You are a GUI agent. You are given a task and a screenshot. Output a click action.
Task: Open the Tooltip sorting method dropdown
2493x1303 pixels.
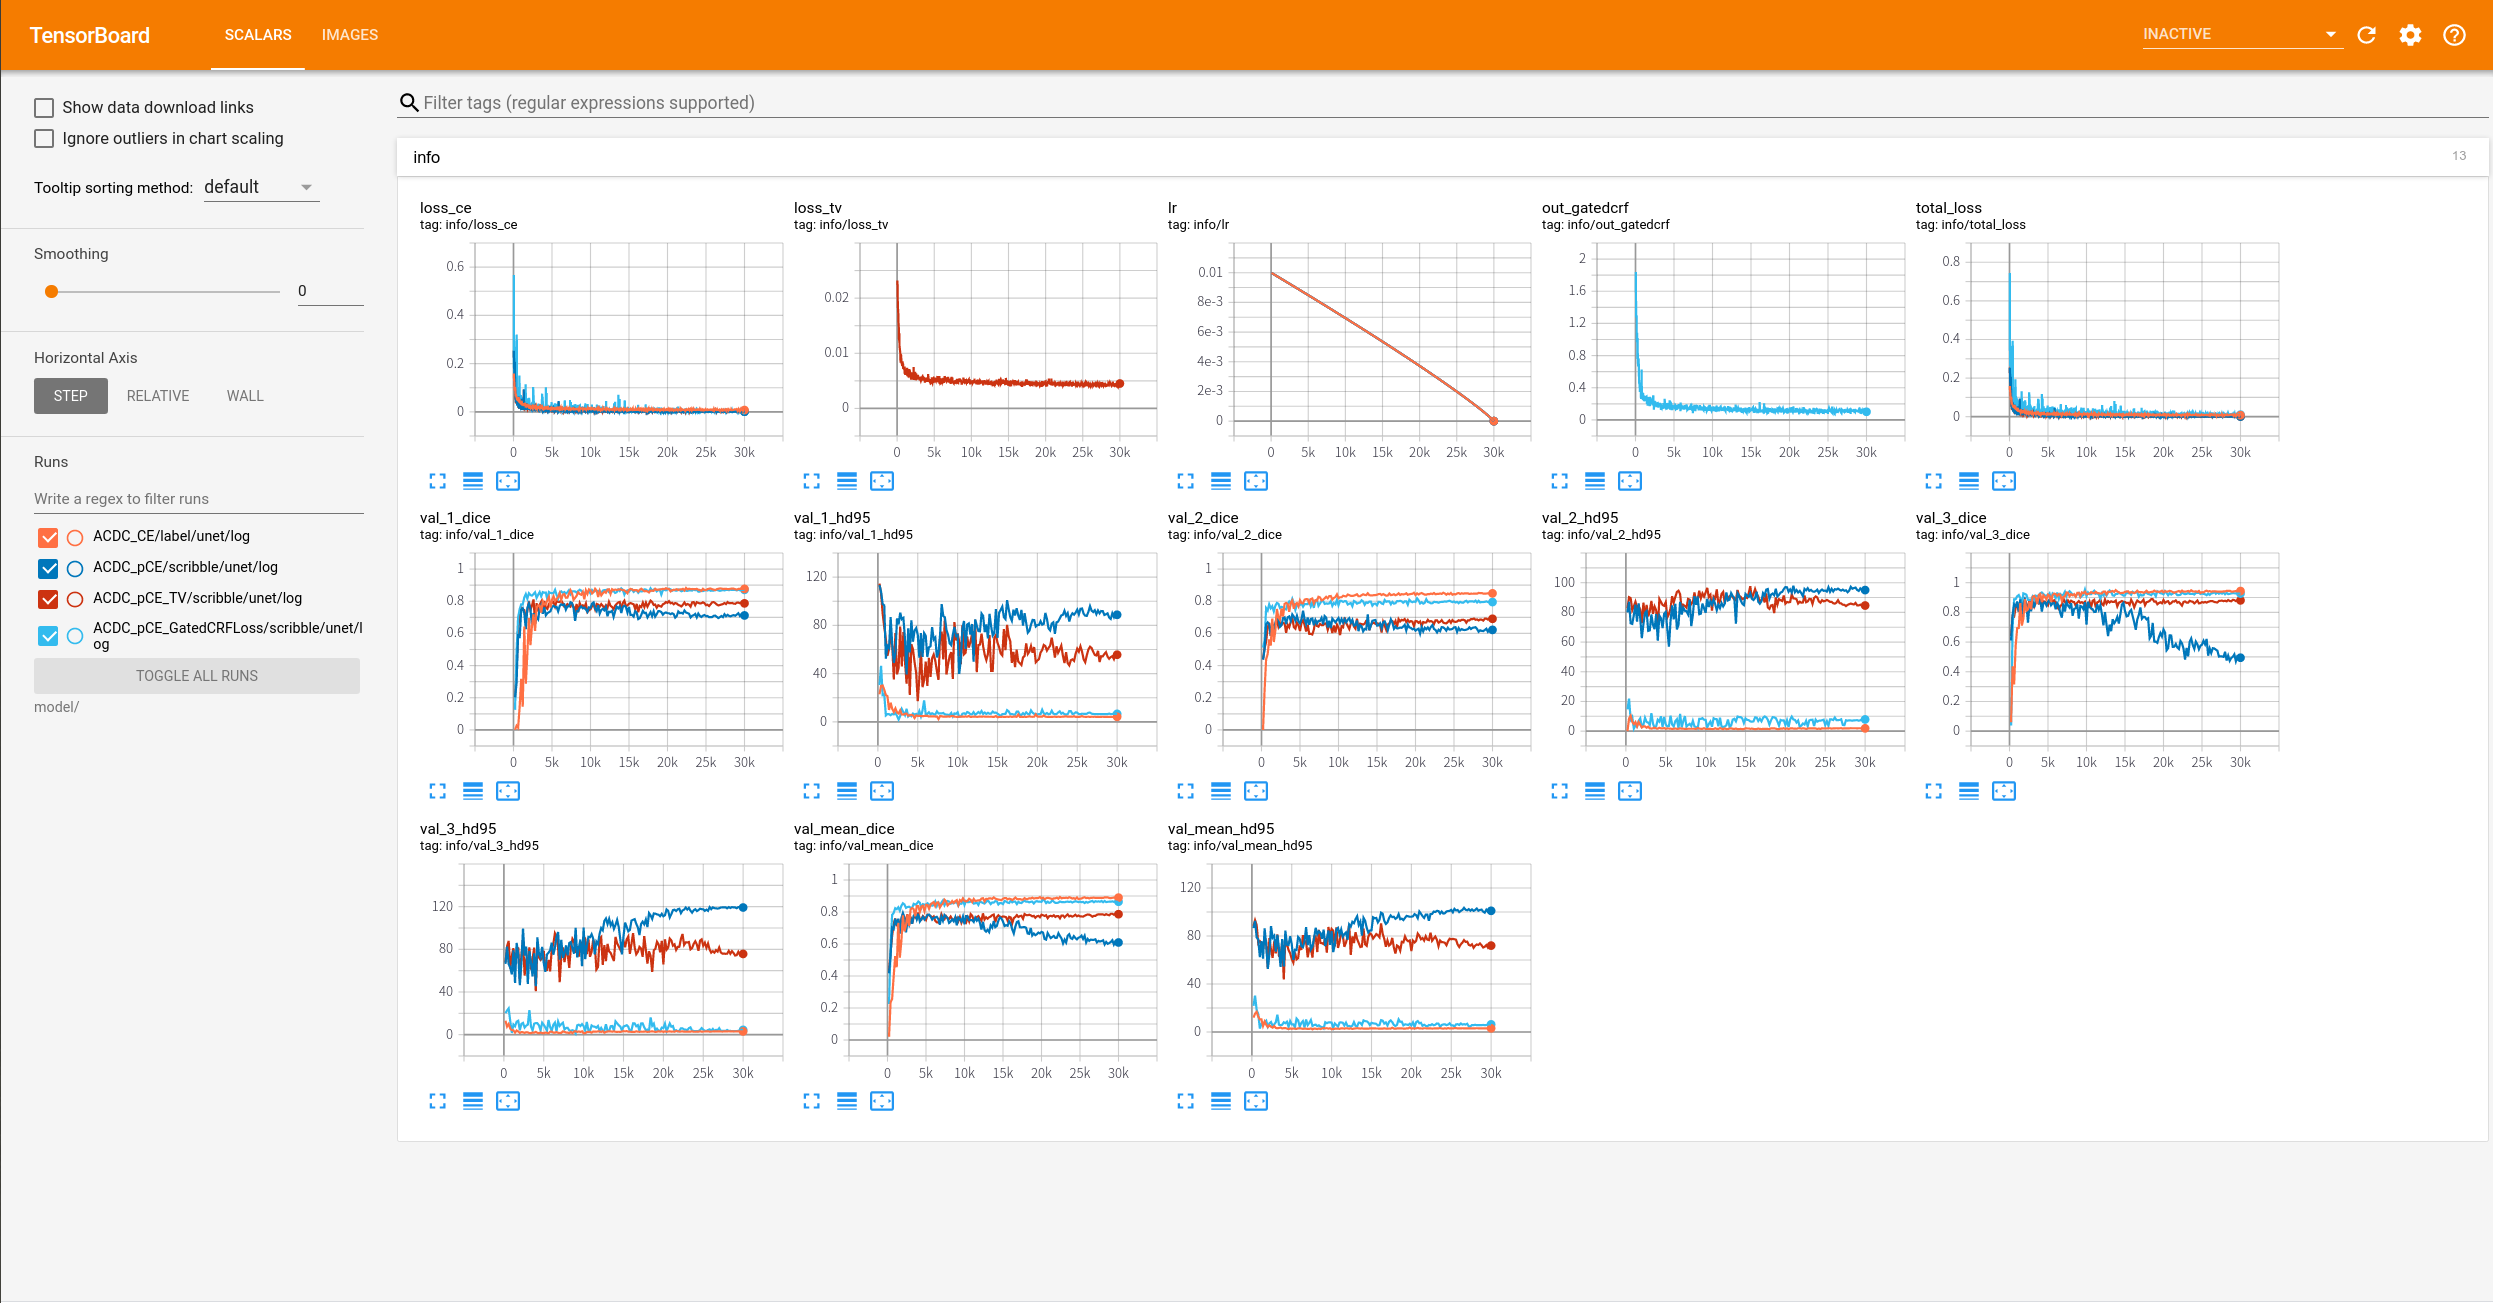260,187
